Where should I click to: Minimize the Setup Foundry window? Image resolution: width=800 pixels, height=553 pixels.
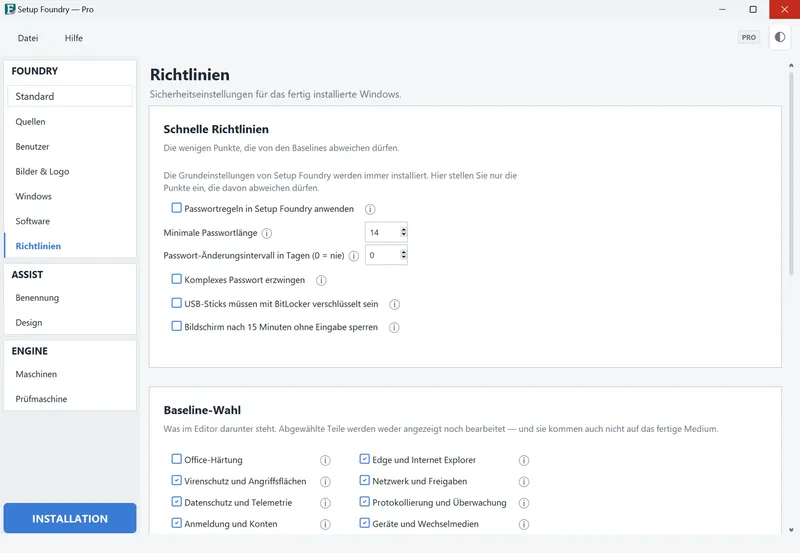(x=722, y=9)
